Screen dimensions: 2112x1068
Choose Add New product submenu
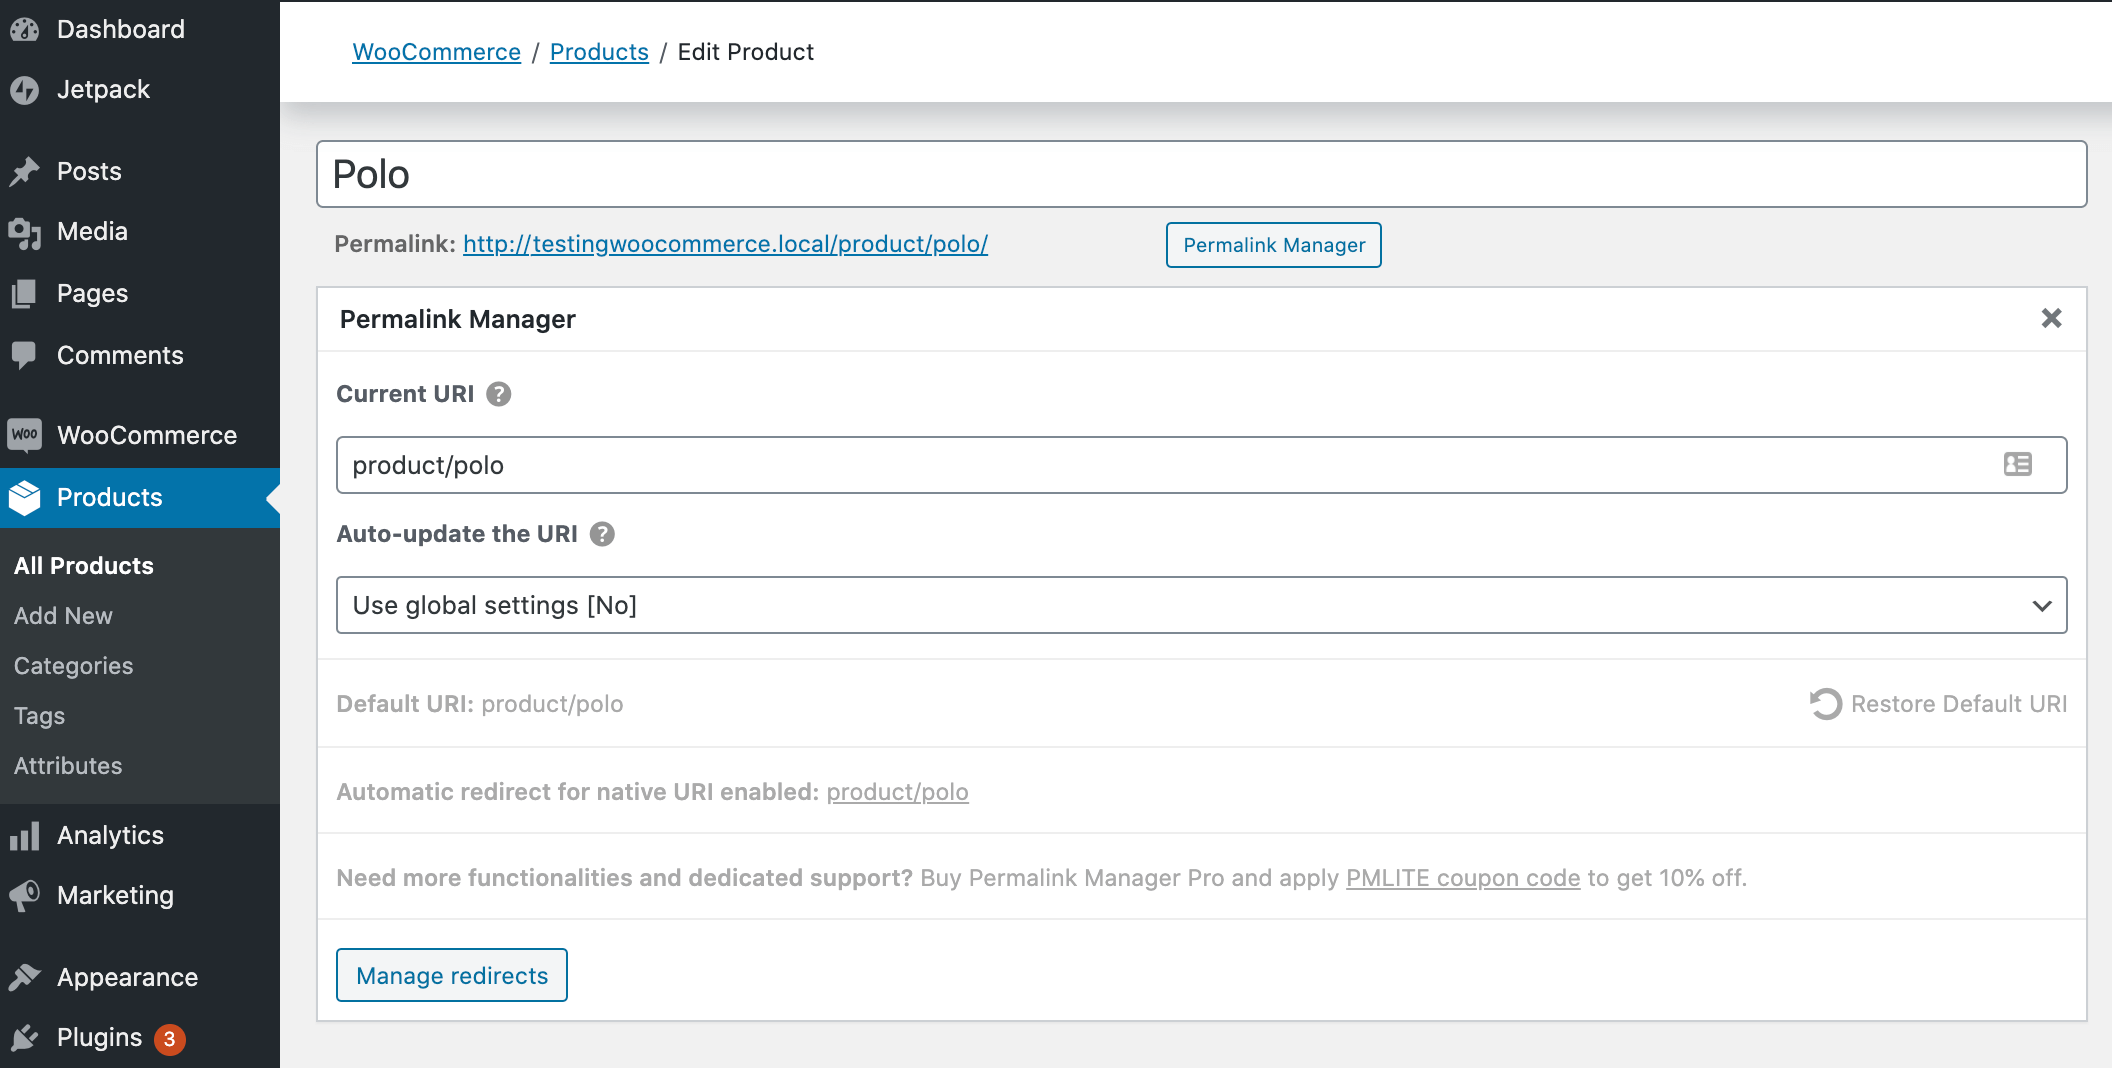[63, 616]
